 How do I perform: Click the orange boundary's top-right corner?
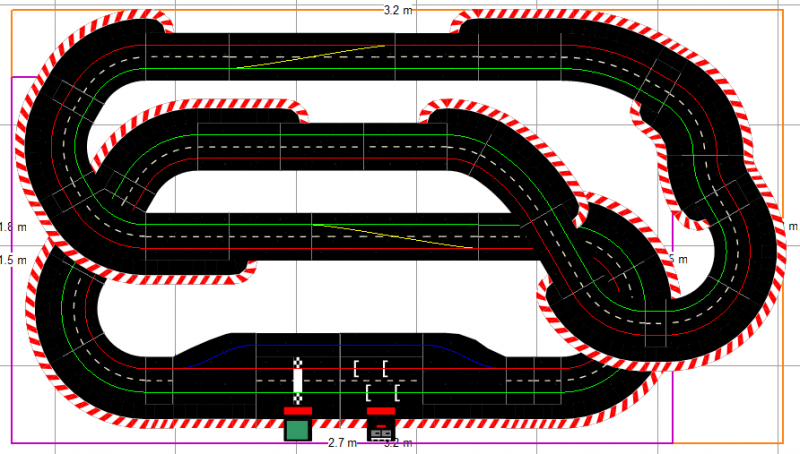pyautogui.click(x=781, y=11)
